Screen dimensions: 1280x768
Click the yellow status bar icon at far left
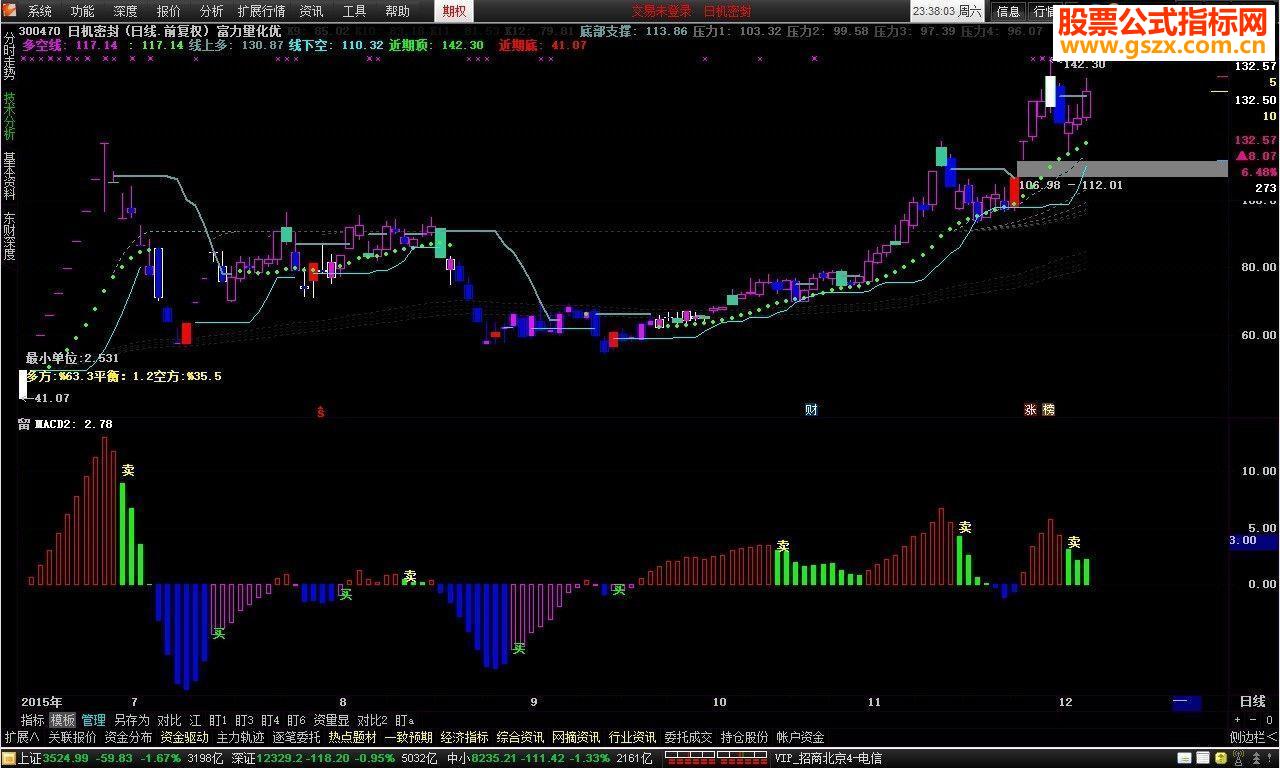pyautogui.click(x=9, y=758)
